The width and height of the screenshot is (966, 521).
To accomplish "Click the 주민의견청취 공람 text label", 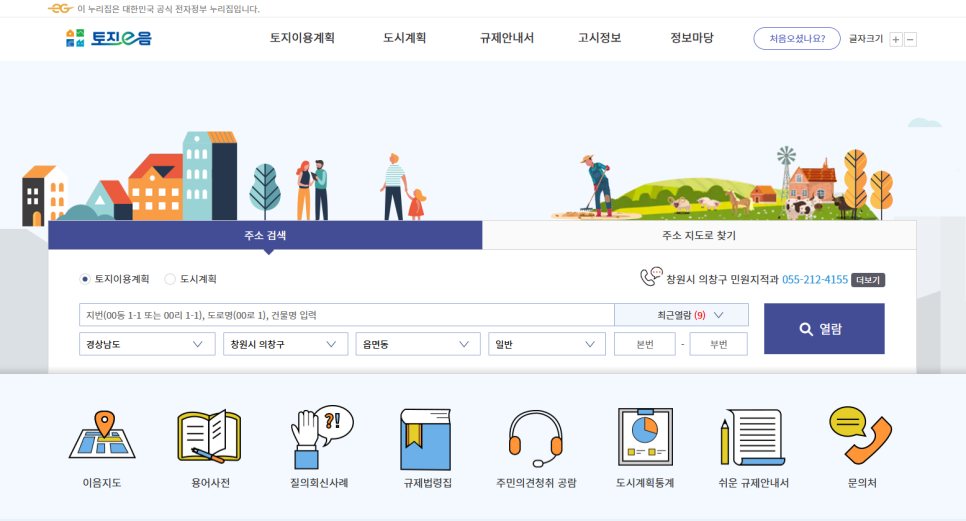I will coord(536,483).
